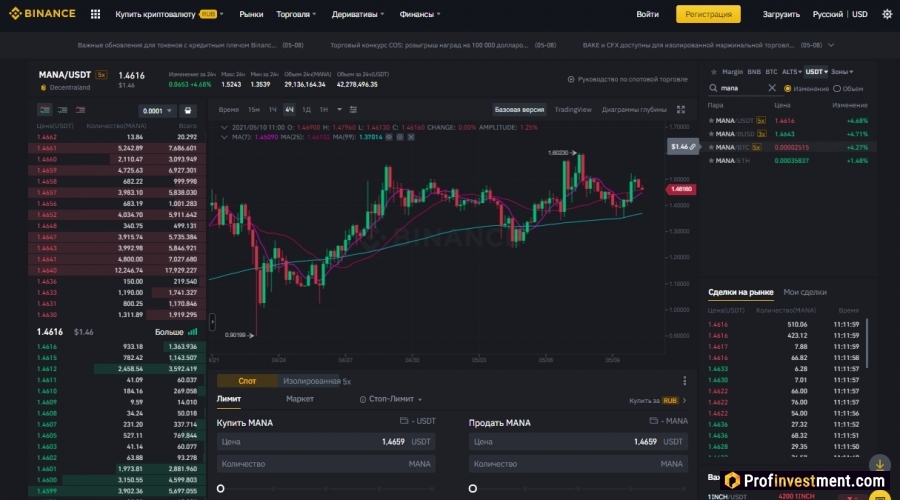Click the download arrow floating icon
Screen dimensions: 900x500
[x=879, y=464]
